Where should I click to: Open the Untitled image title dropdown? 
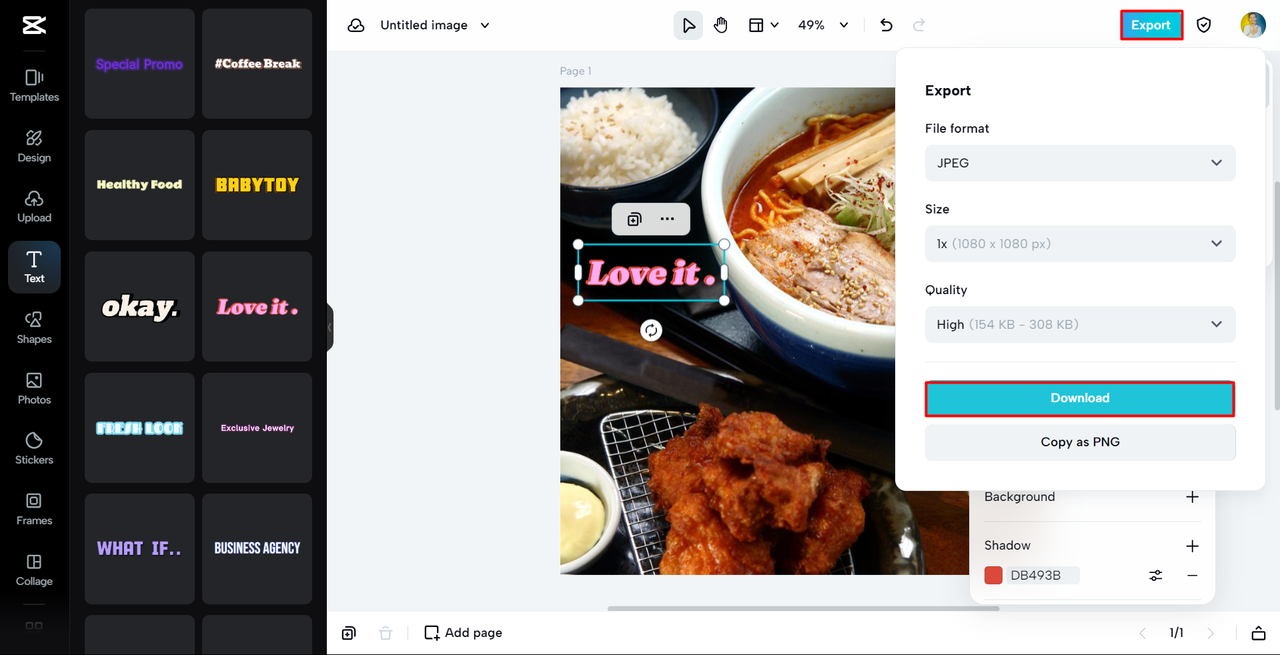point(435,25)
